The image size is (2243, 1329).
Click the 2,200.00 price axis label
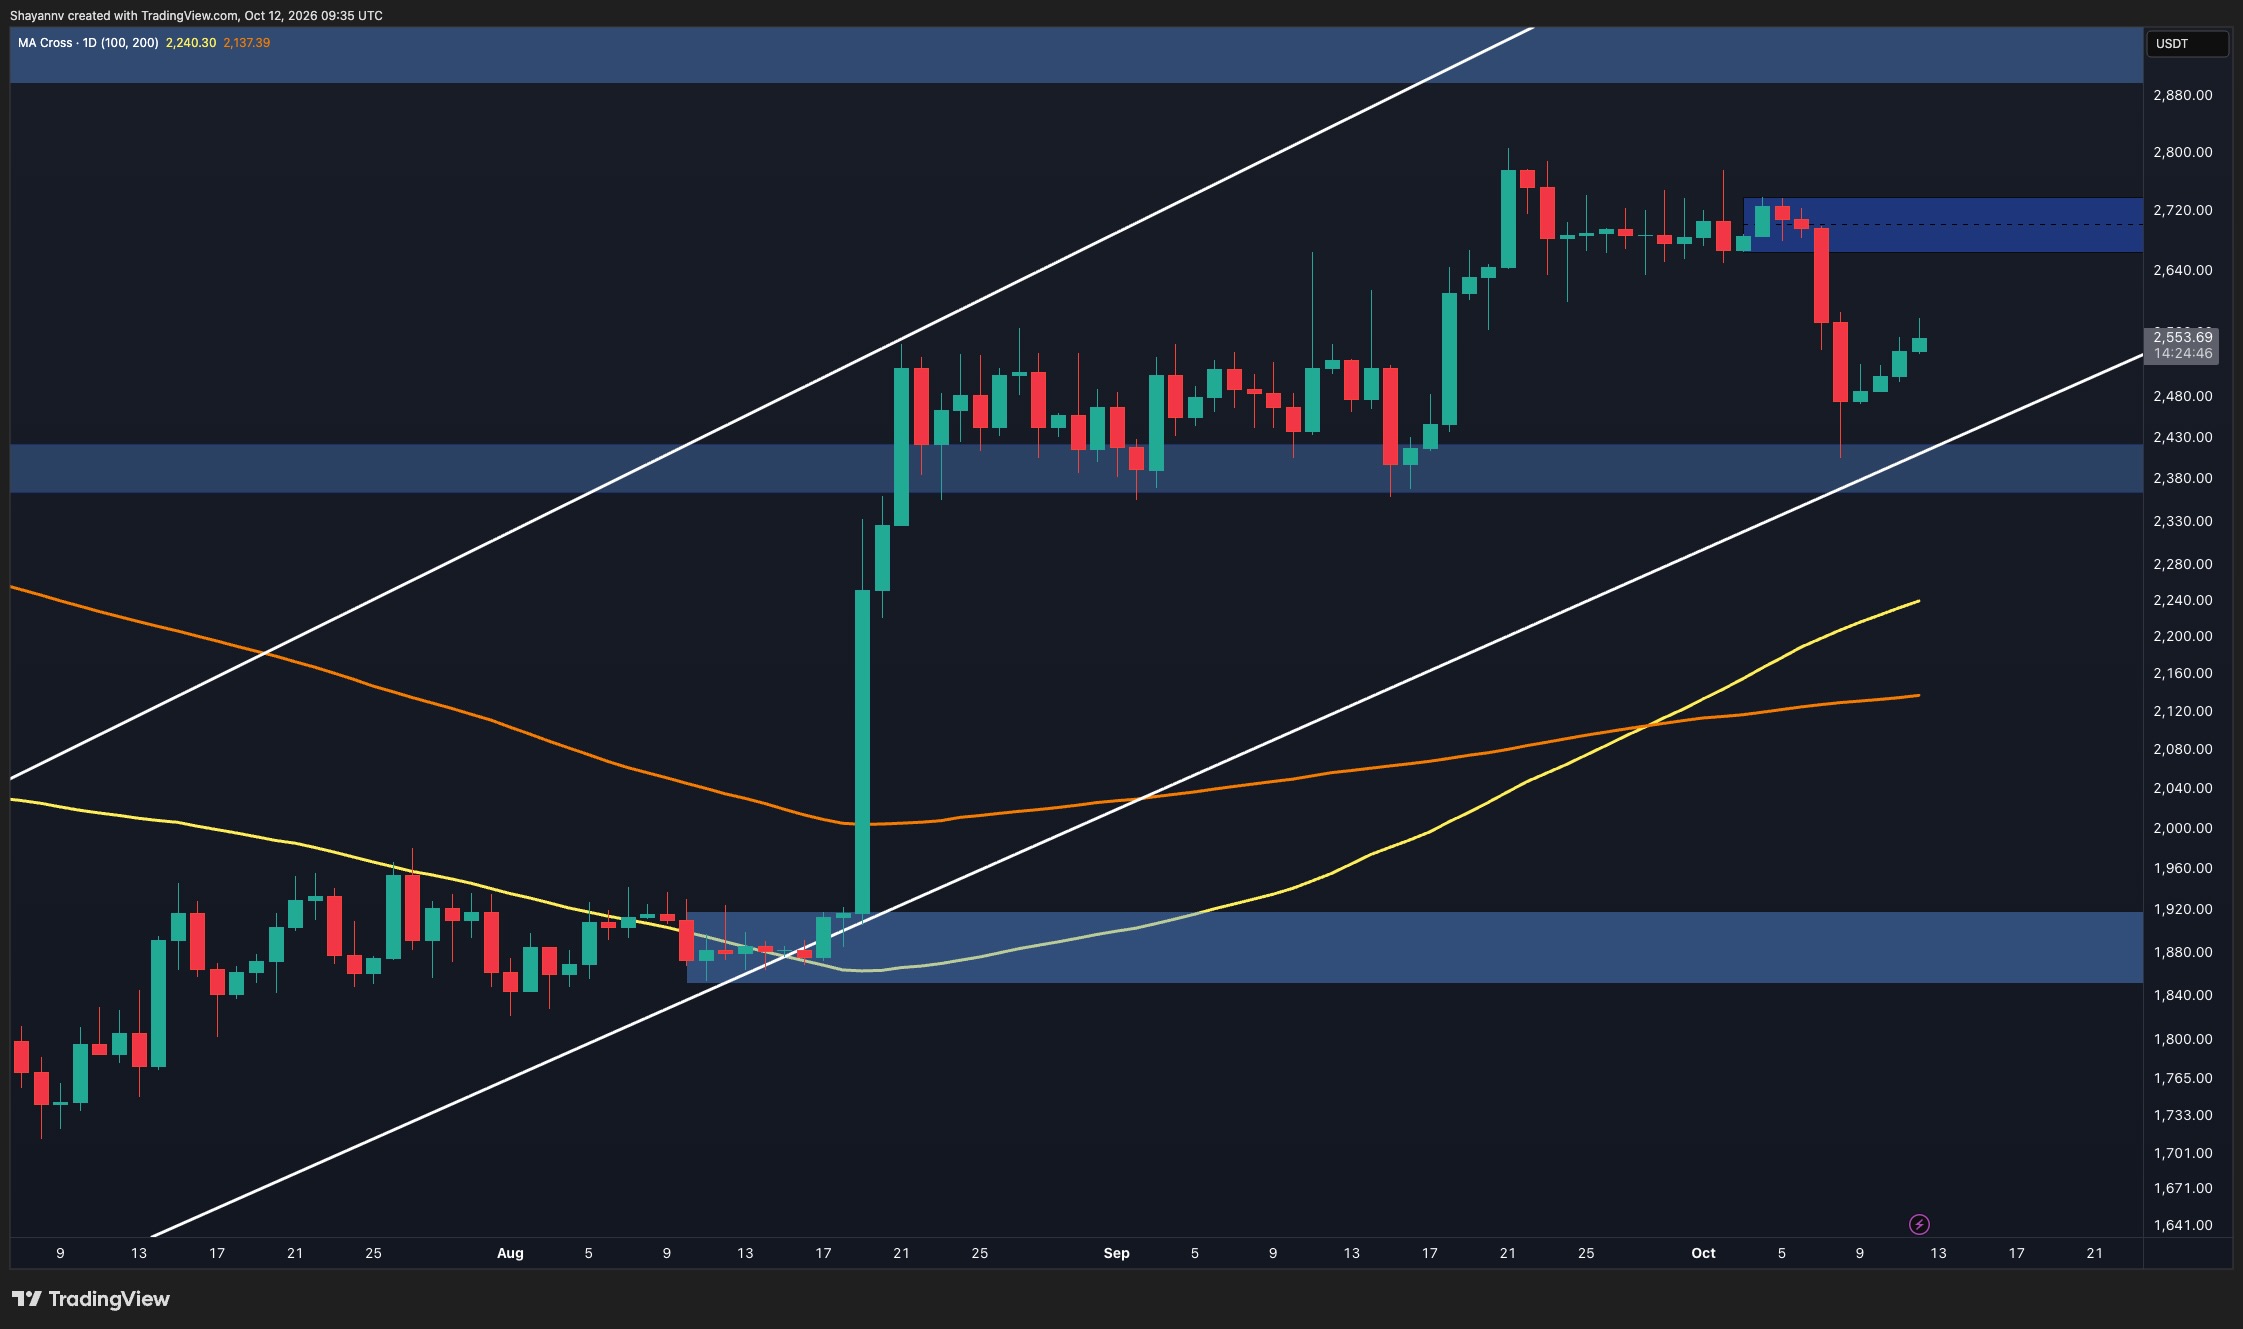[x=2183, y=636]
